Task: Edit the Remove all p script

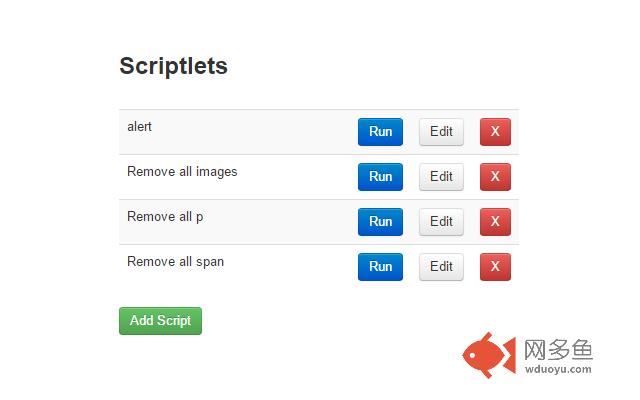Action: 441,222
